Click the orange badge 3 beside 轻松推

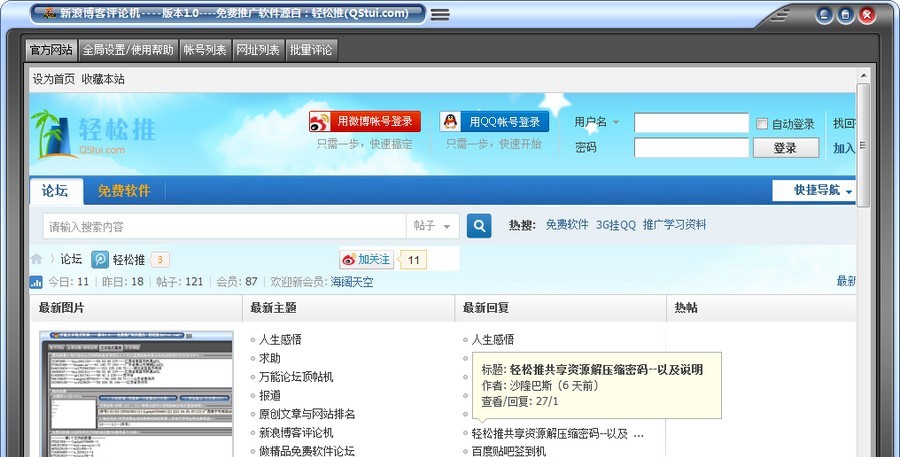pyautogui.click(x=160, y=260)
